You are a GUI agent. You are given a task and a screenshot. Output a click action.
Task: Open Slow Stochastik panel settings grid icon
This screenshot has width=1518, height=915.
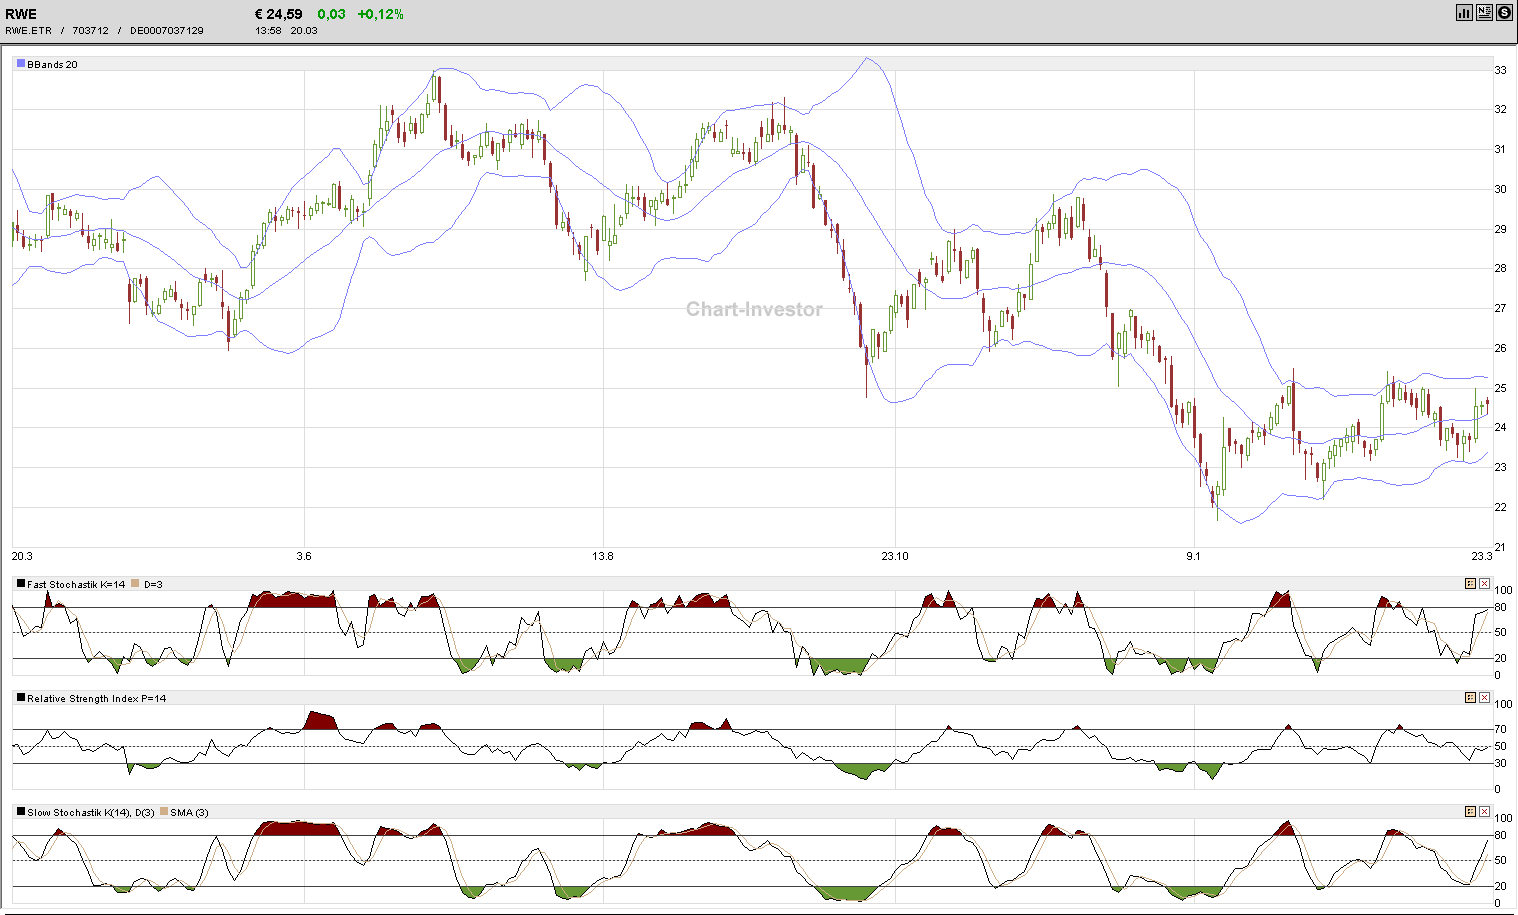(1470, 812)
